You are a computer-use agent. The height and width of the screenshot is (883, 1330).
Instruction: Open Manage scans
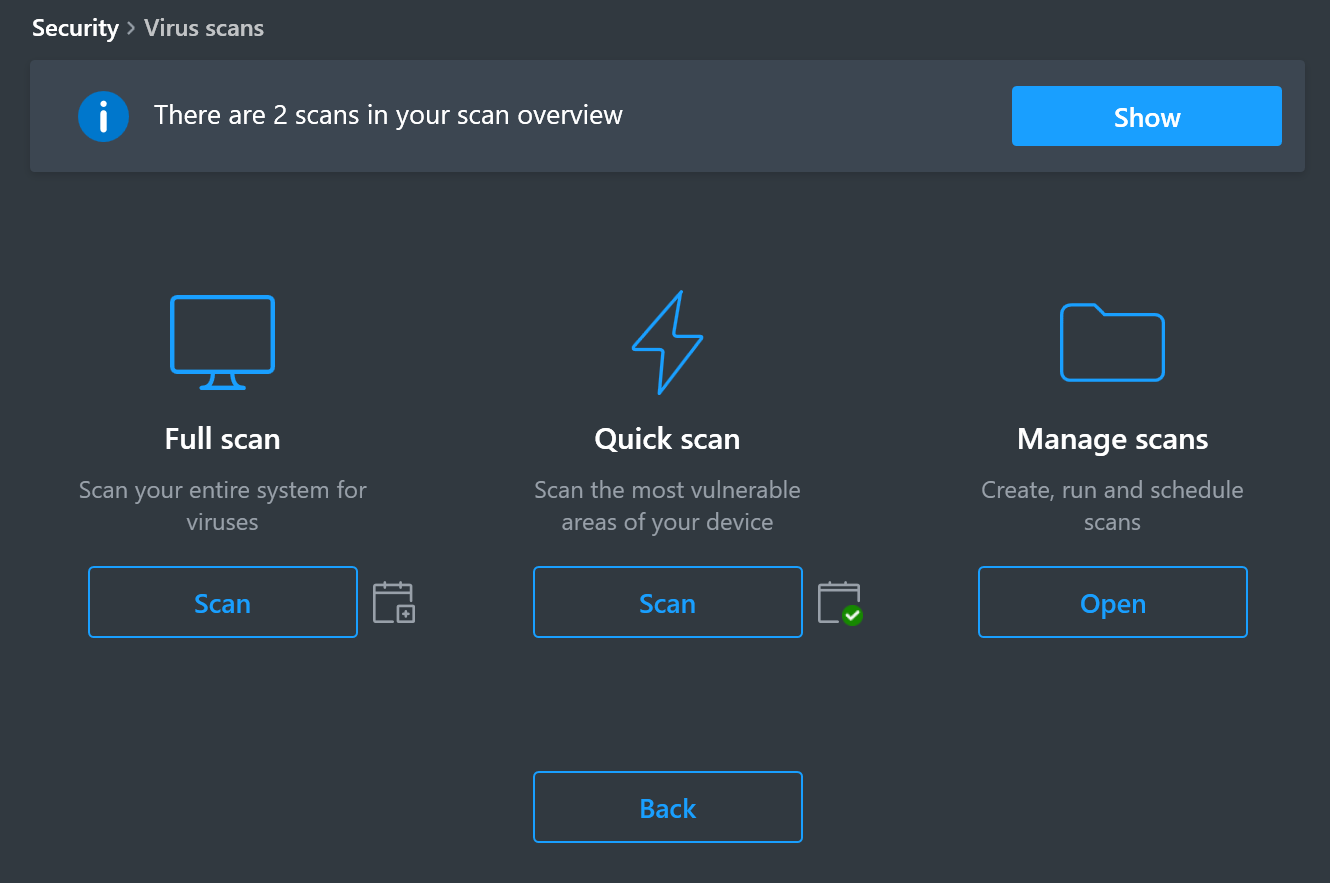click(x=1113, y=602)
